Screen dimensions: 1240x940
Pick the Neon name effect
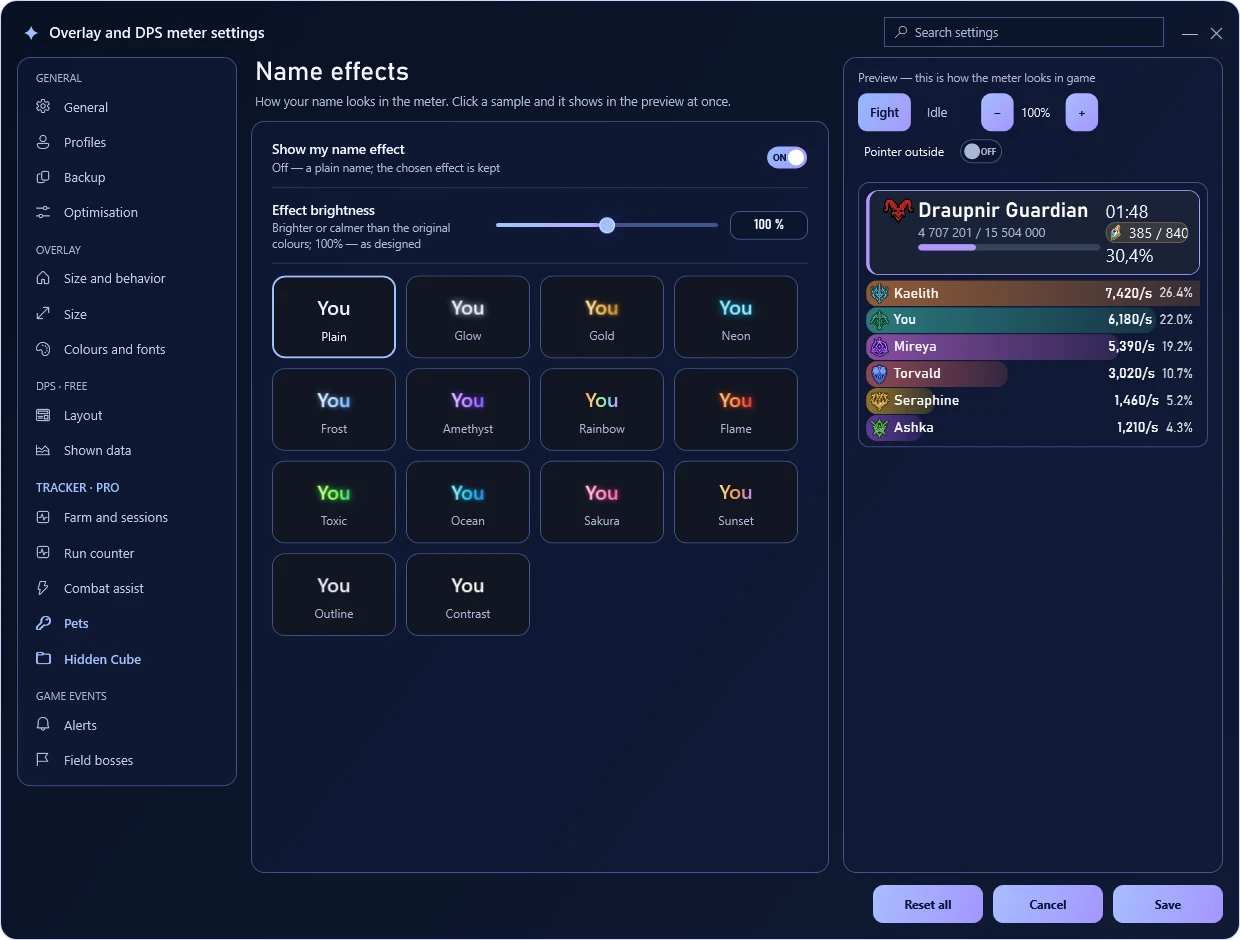(x=736, y=317)
